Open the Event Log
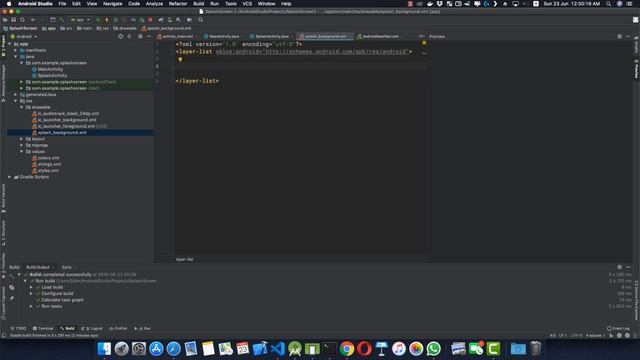Image resolution: width=640 pixels, height=360 pixels. (x=618, y=329)
